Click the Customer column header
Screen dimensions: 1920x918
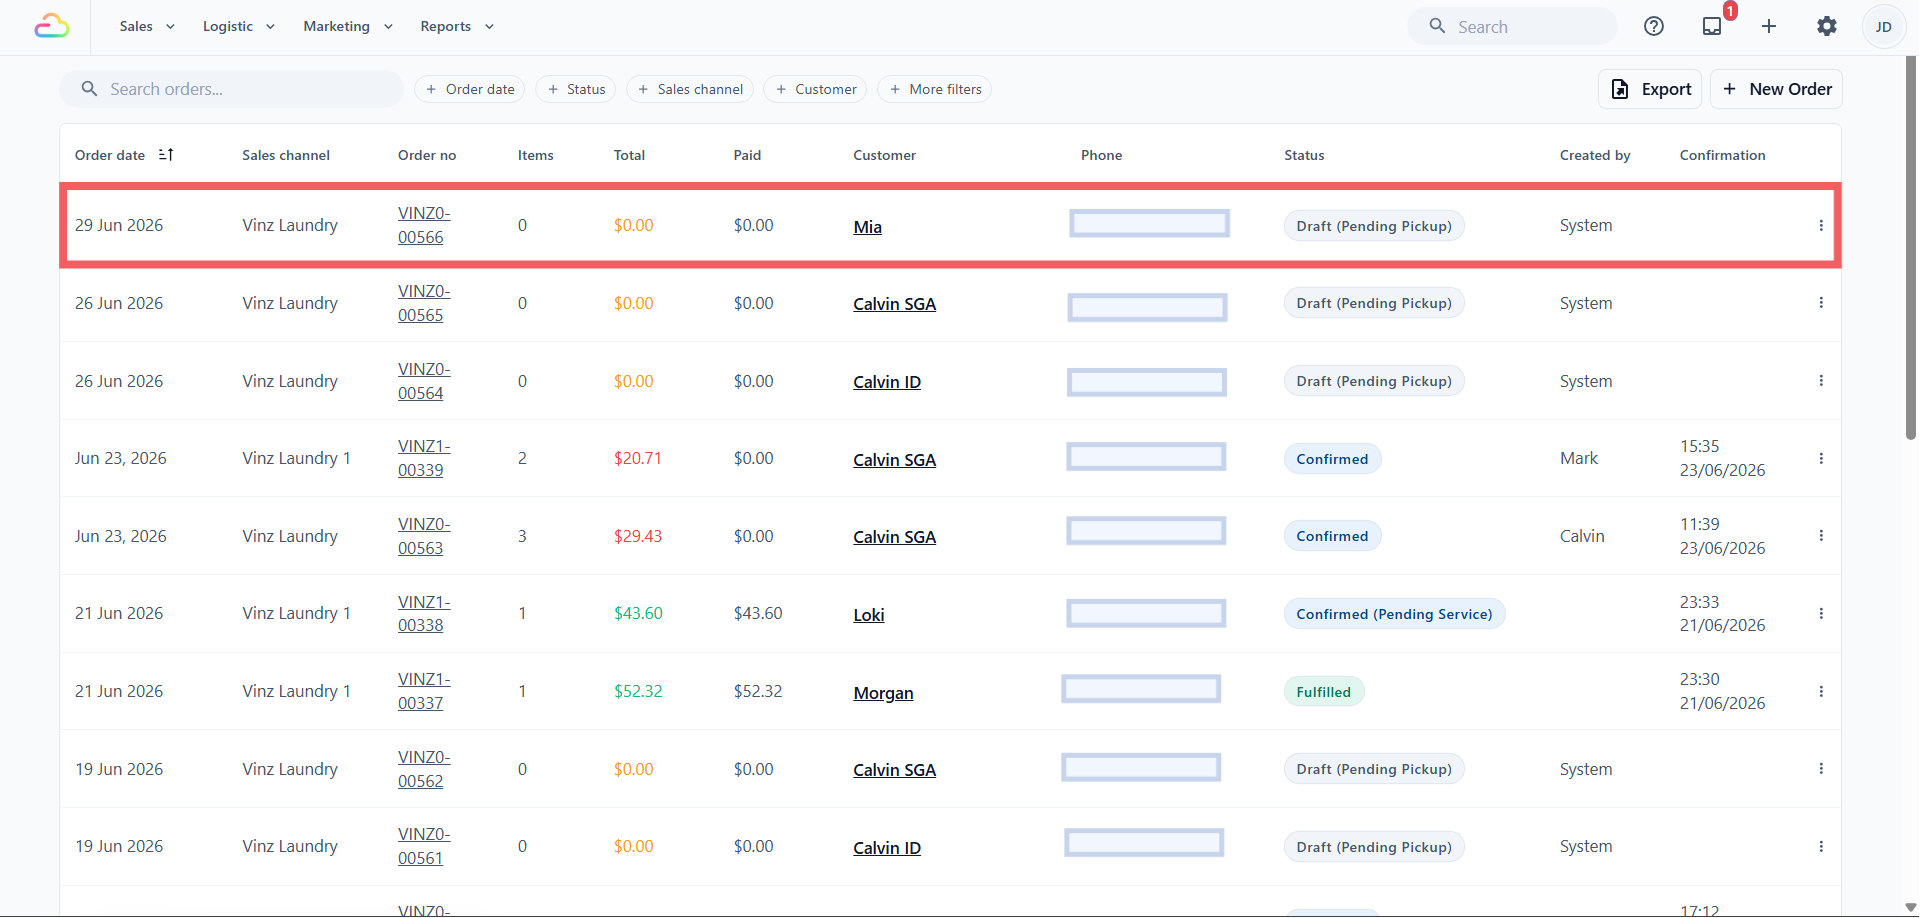point(884,155)
